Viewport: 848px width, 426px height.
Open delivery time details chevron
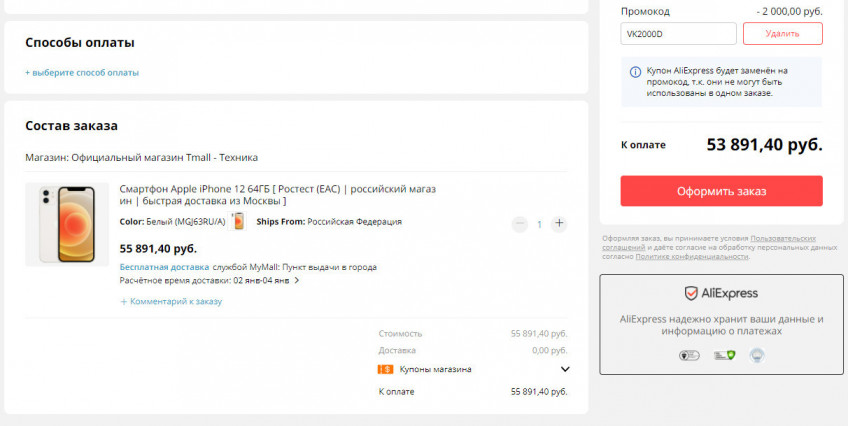point(297,281)
